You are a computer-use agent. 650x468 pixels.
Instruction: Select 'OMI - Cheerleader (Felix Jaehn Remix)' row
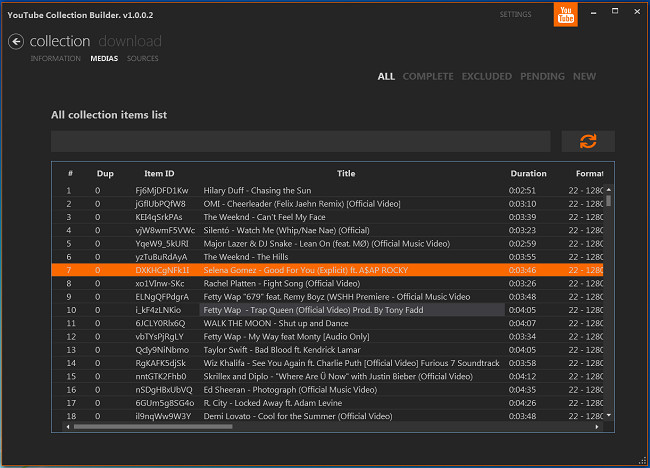327,204
